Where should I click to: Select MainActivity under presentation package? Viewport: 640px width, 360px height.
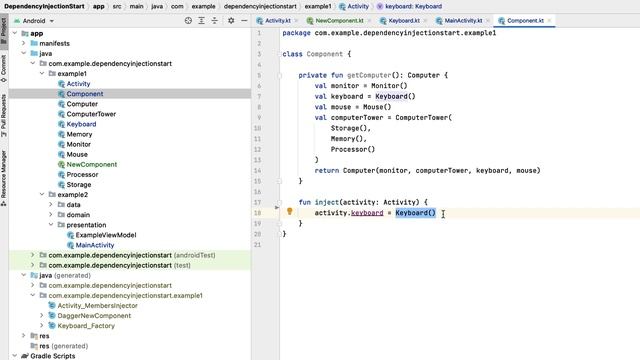tap(95, 245)
